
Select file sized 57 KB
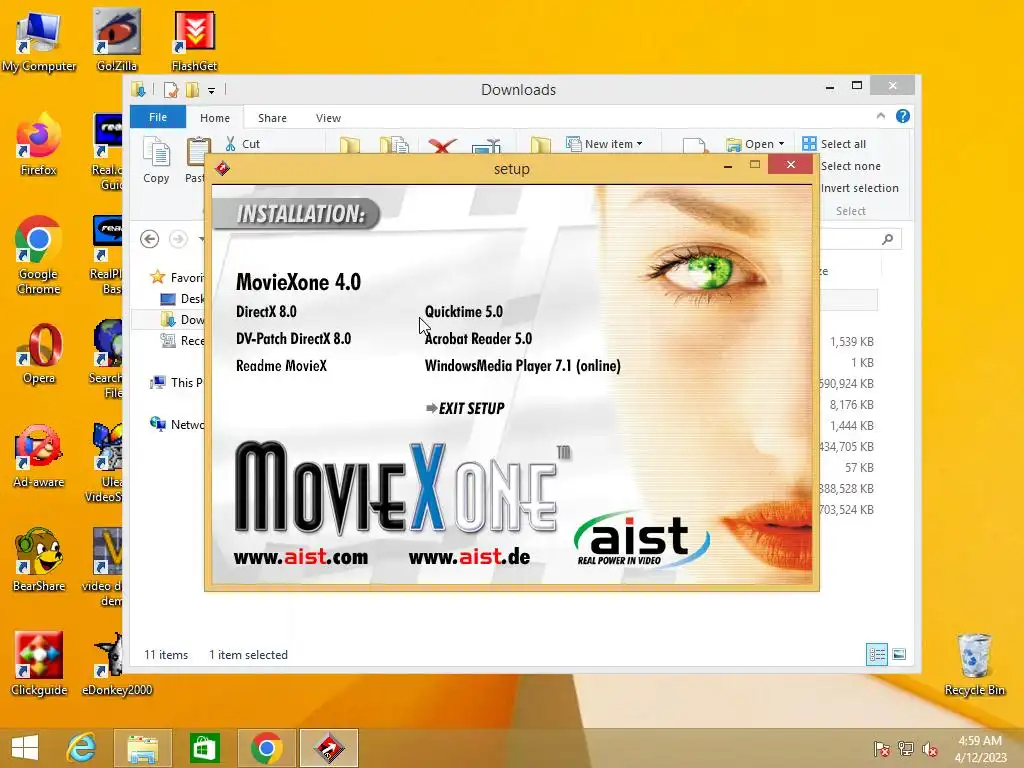coord(859,468)
